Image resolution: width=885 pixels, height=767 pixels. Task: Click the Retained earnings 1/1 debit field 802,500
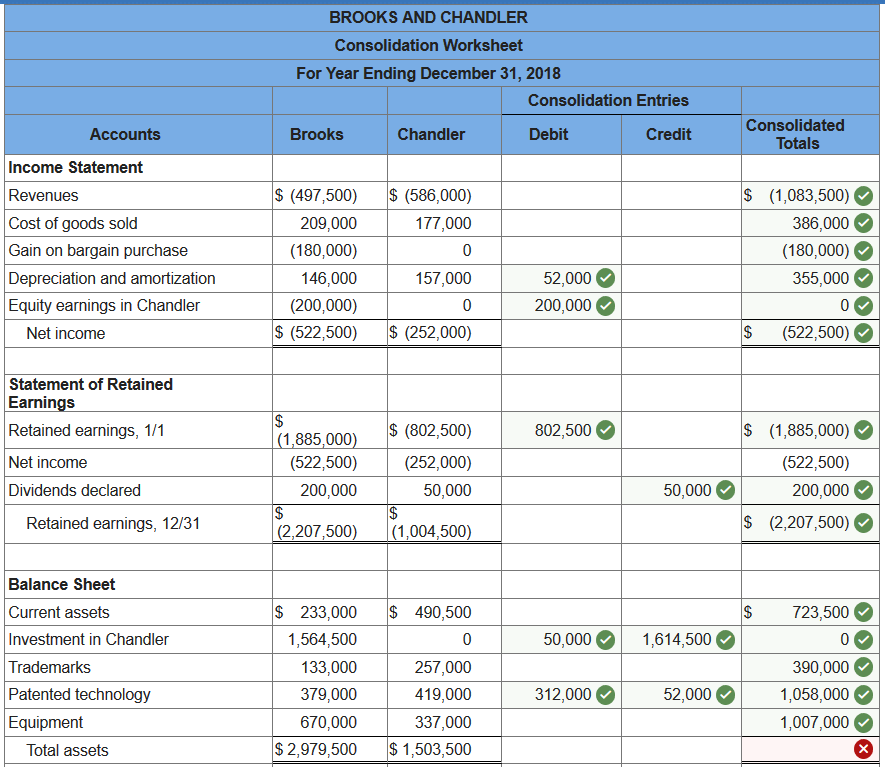[561, 430]
